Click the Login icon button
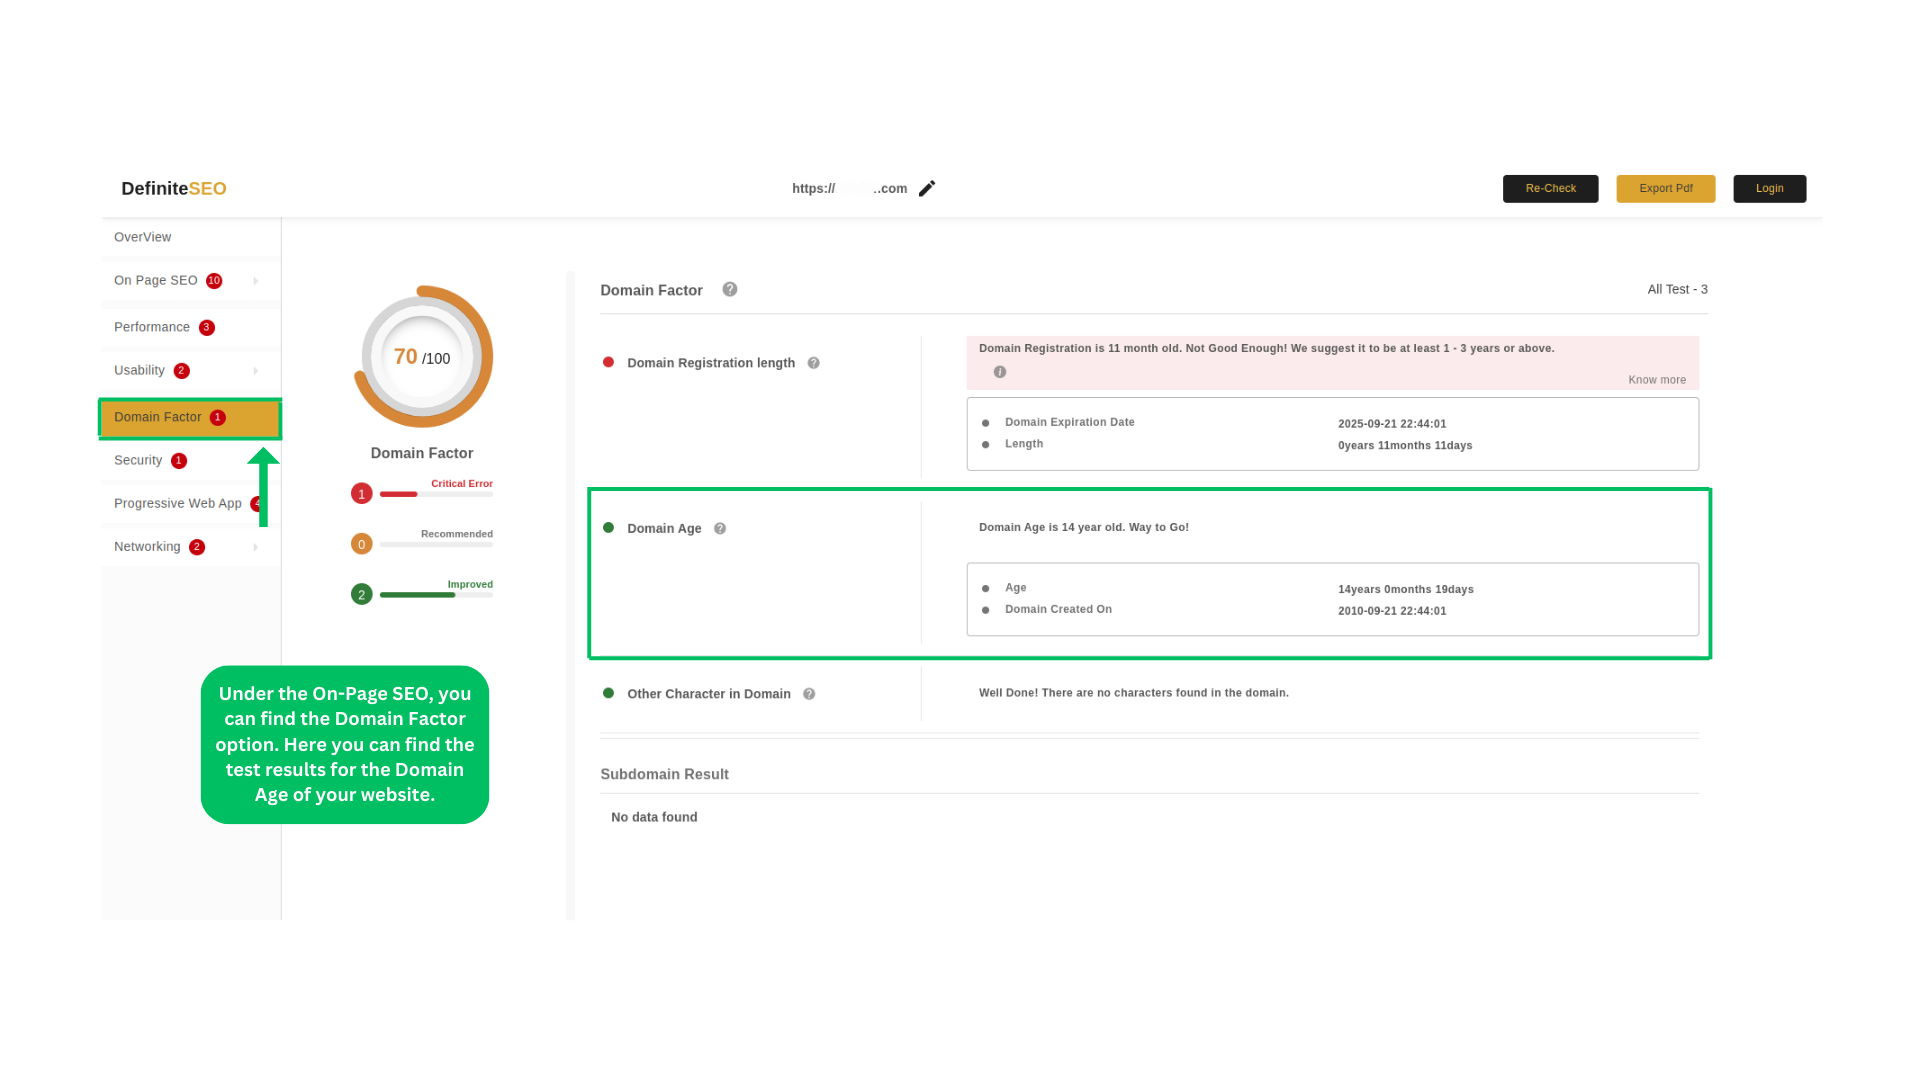The width and height of the screenshot is (1920, 1080). pyautogui.click(x=1770, y=187)
